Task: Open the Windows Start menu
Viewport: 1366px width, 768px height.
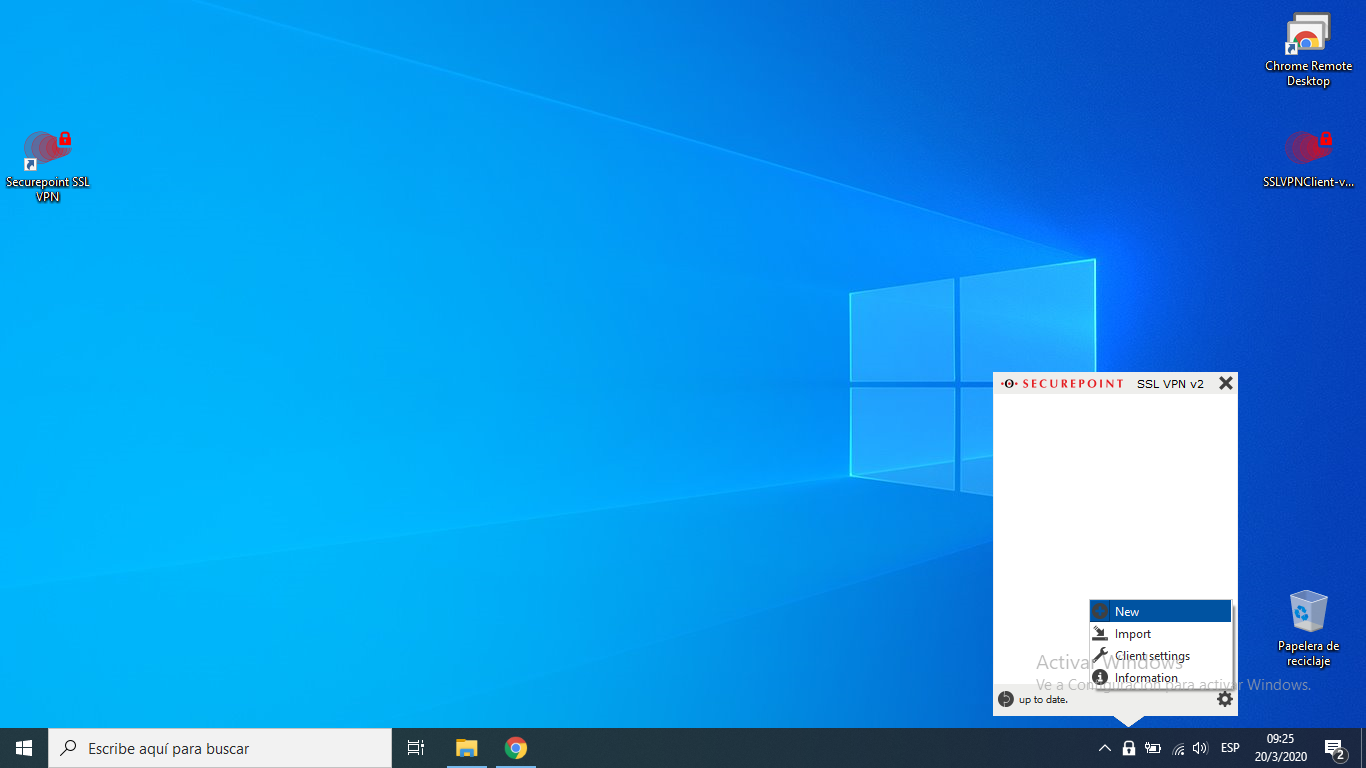Action: (24, 748)
